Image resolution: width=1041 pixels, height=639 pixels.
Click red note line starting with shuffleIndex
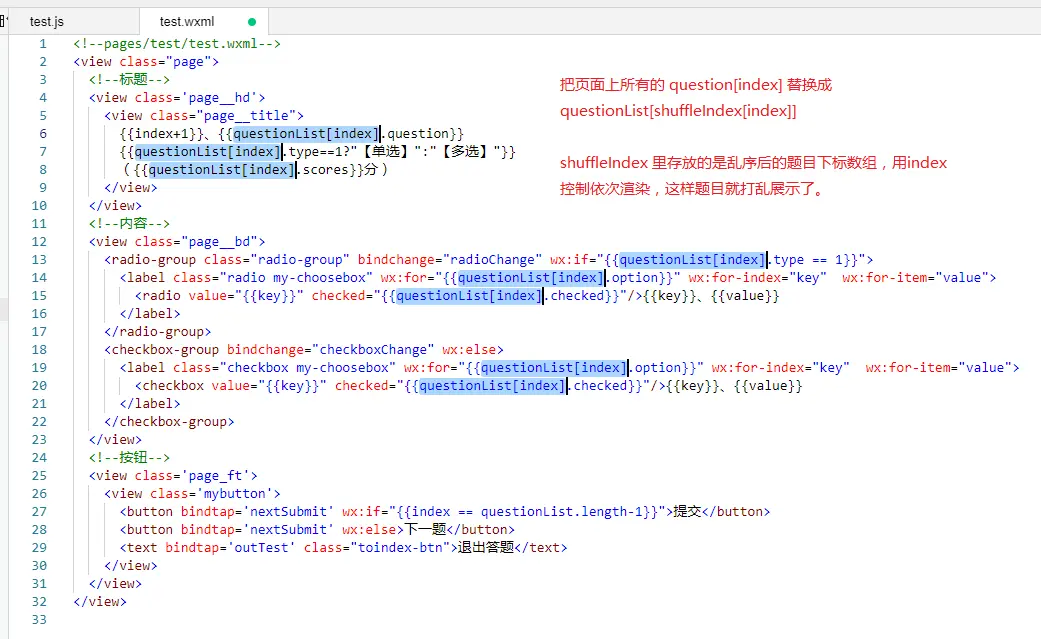[x=754, y=163]
